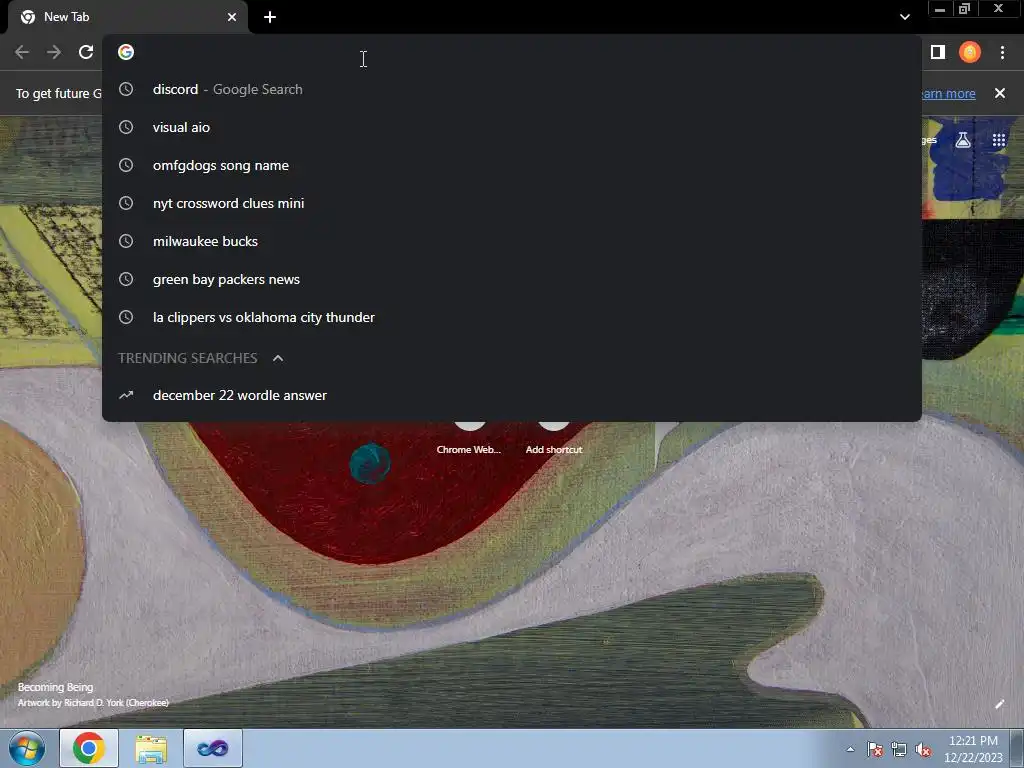
Task: Click the taskbar clock showing 12:21 PM
Action: pyautogui.click(x=974, y=749)
